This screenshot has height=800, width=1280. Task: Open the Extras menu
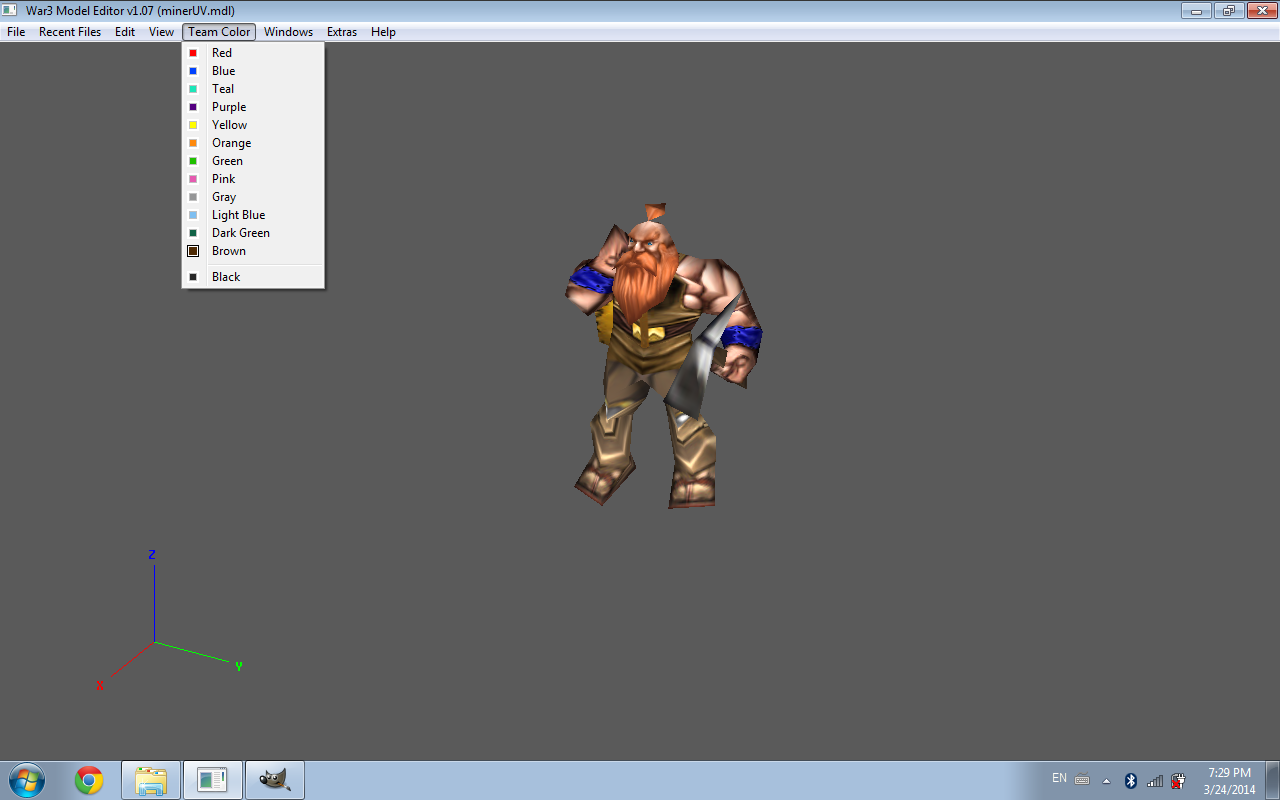[342, 32]
